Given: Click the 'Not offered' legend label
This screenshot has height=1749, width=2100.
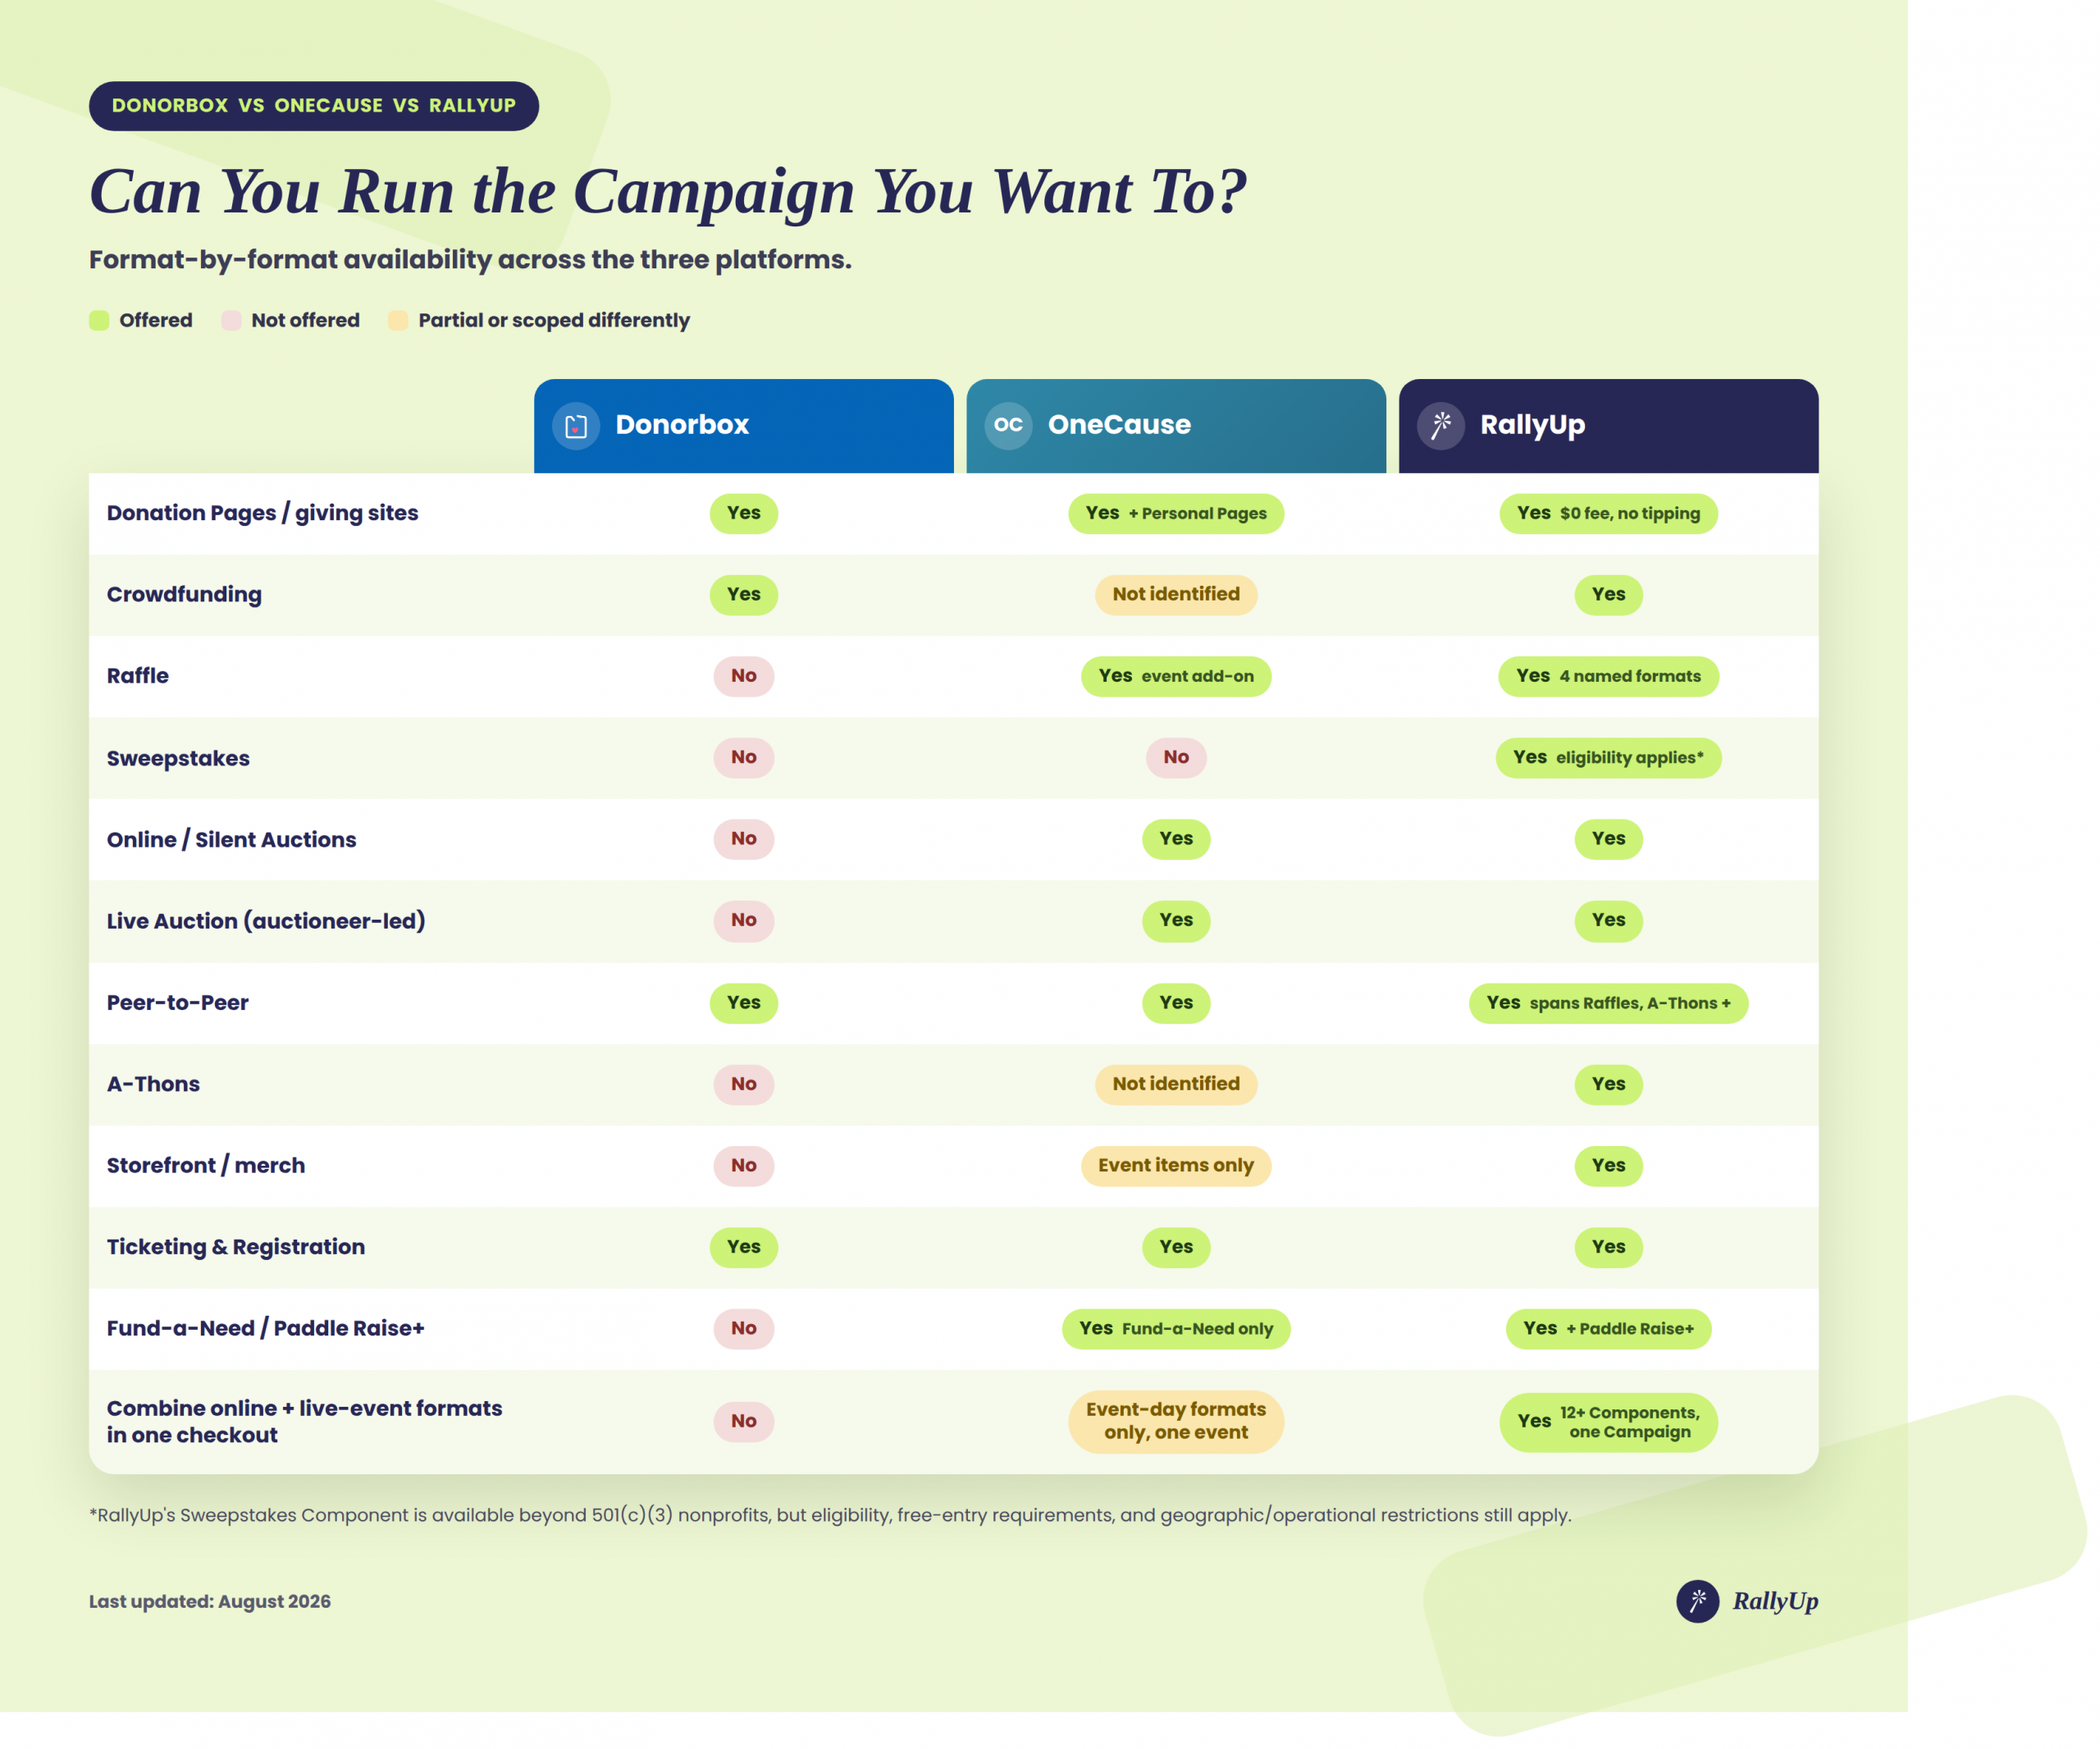Looking at the screenshot, I should [x=305, y=320].
